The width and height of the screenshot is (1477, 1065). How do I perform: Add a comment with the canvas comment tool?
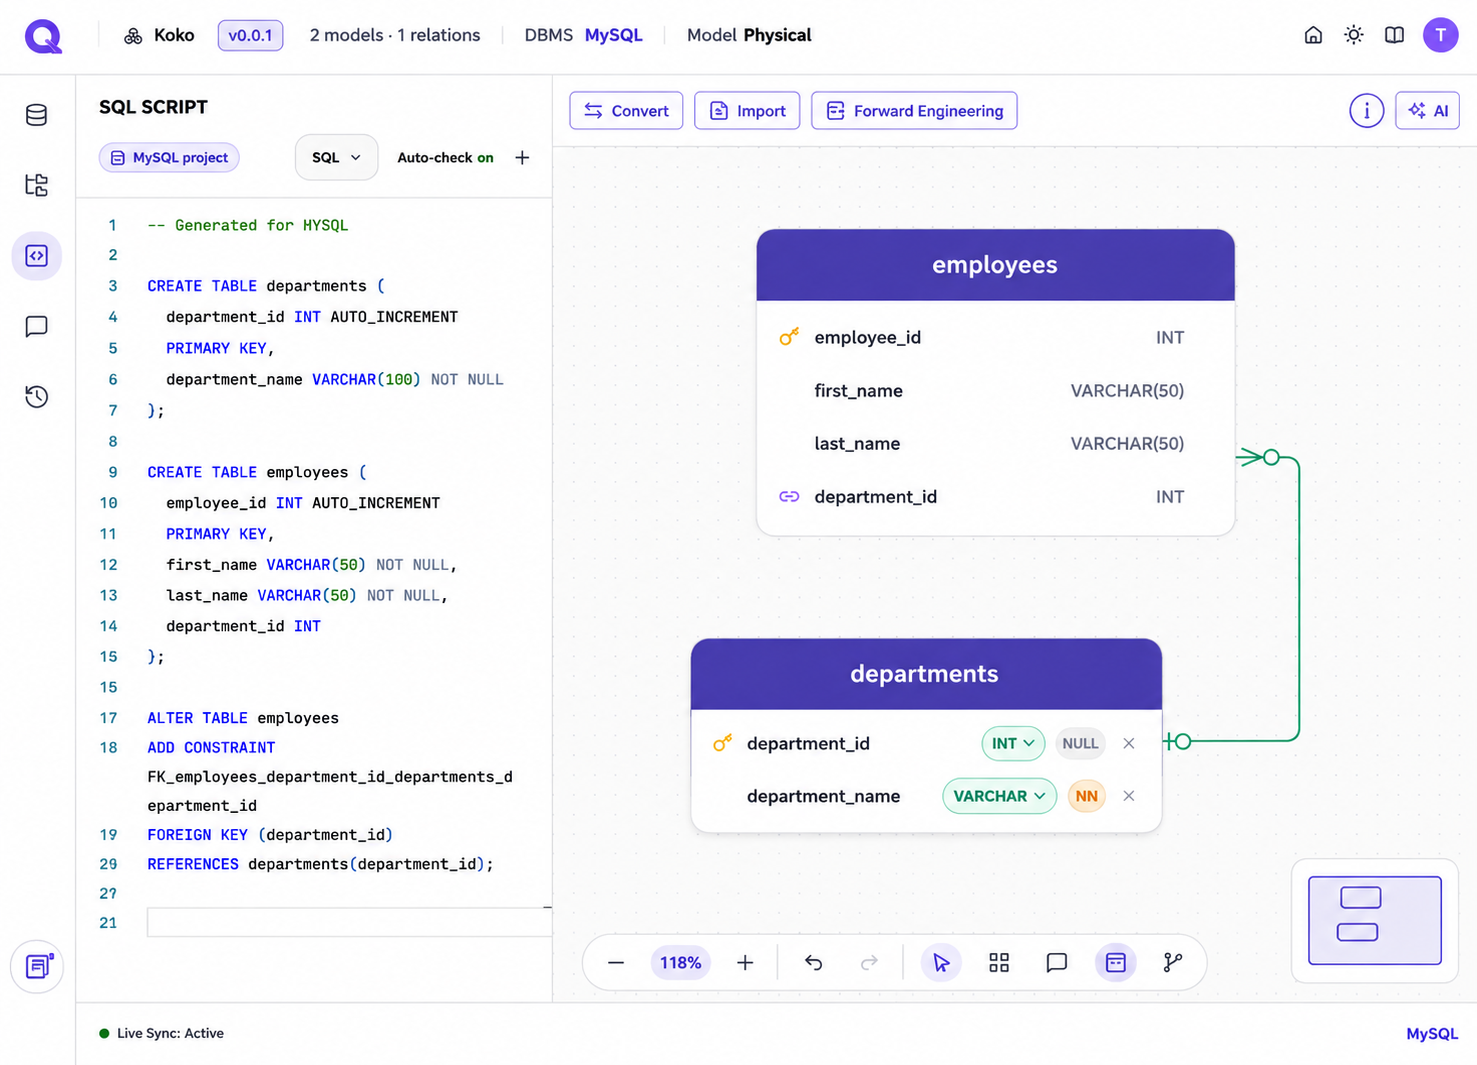click(x=1057, y=963)
